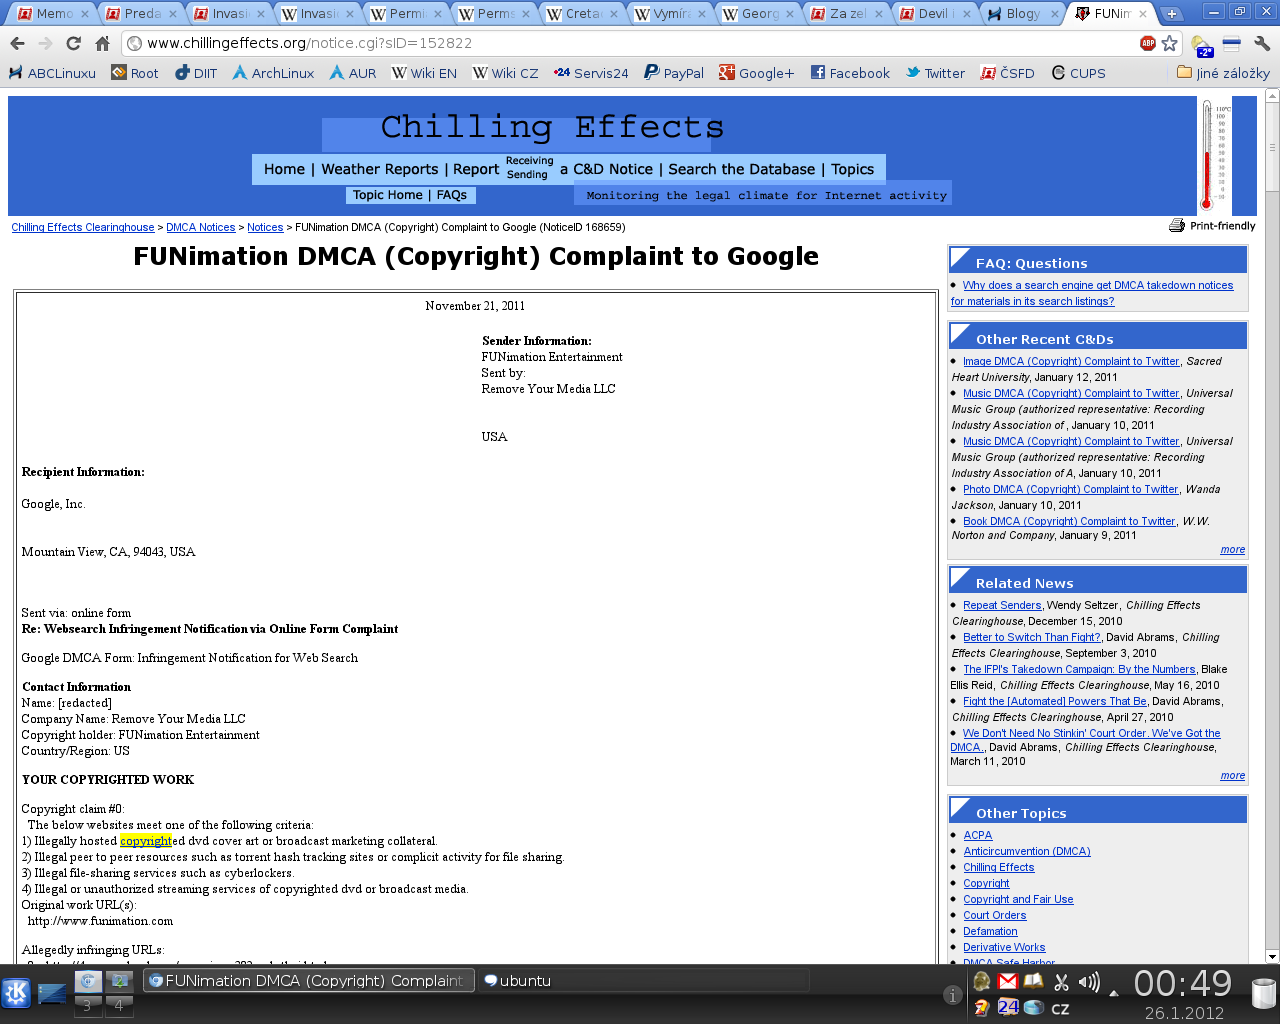Switch to virtual desktop 4 in pager
Screen dimensions: 1280x1024
click(x=118, y=1005)
